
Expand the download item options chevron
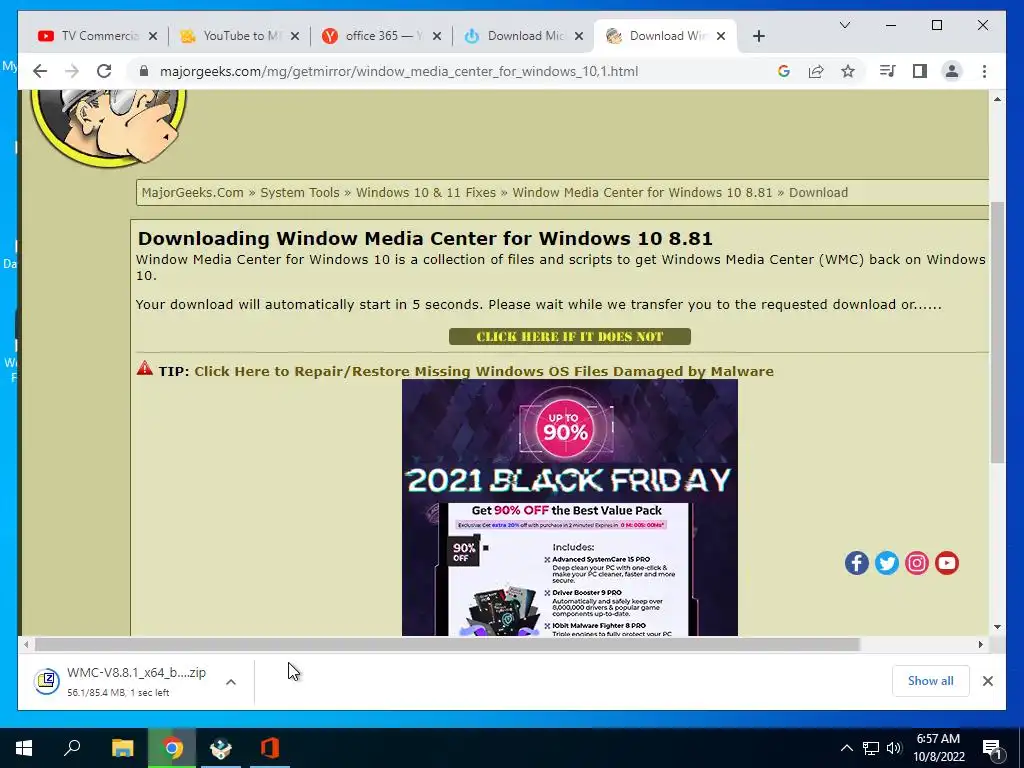pos(231,682)
